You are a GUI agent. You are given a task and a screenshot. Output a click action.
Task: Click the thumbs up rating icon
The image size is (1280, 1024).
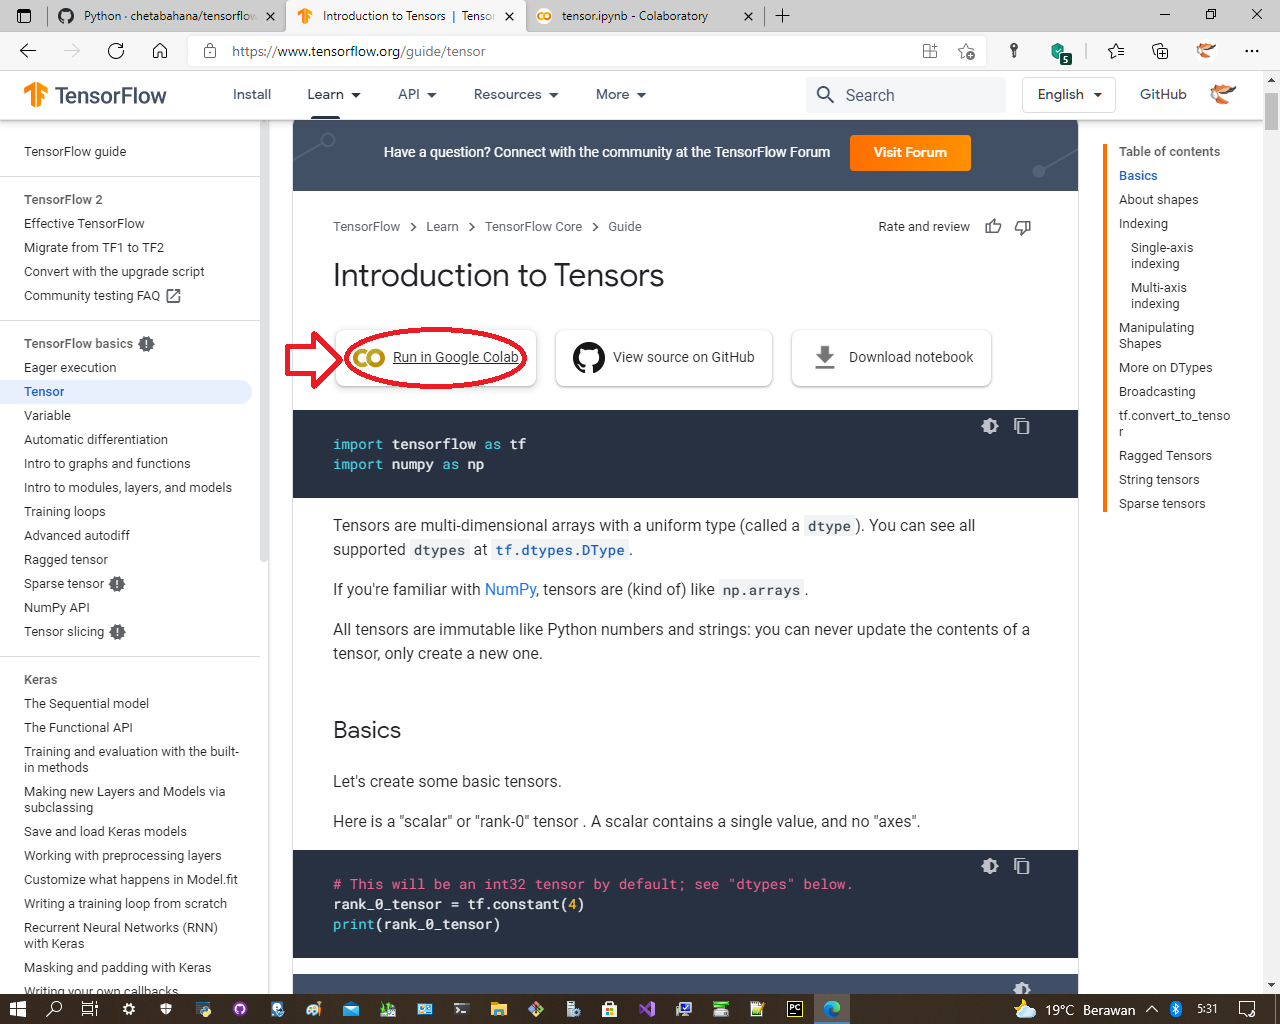[x=993, y=227]
